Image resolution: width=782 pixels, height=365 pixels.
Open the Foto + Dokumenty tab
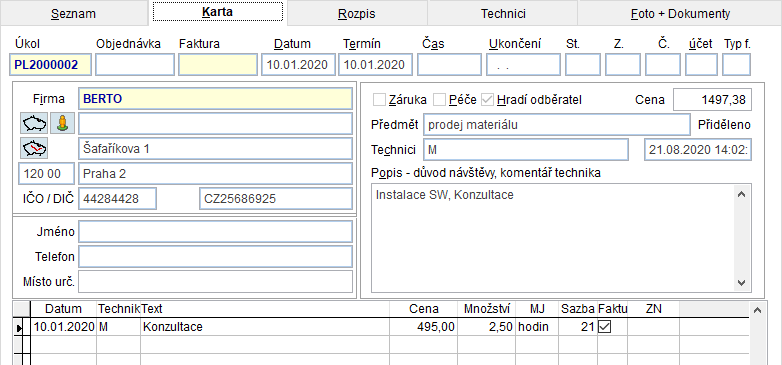point(680,13)
